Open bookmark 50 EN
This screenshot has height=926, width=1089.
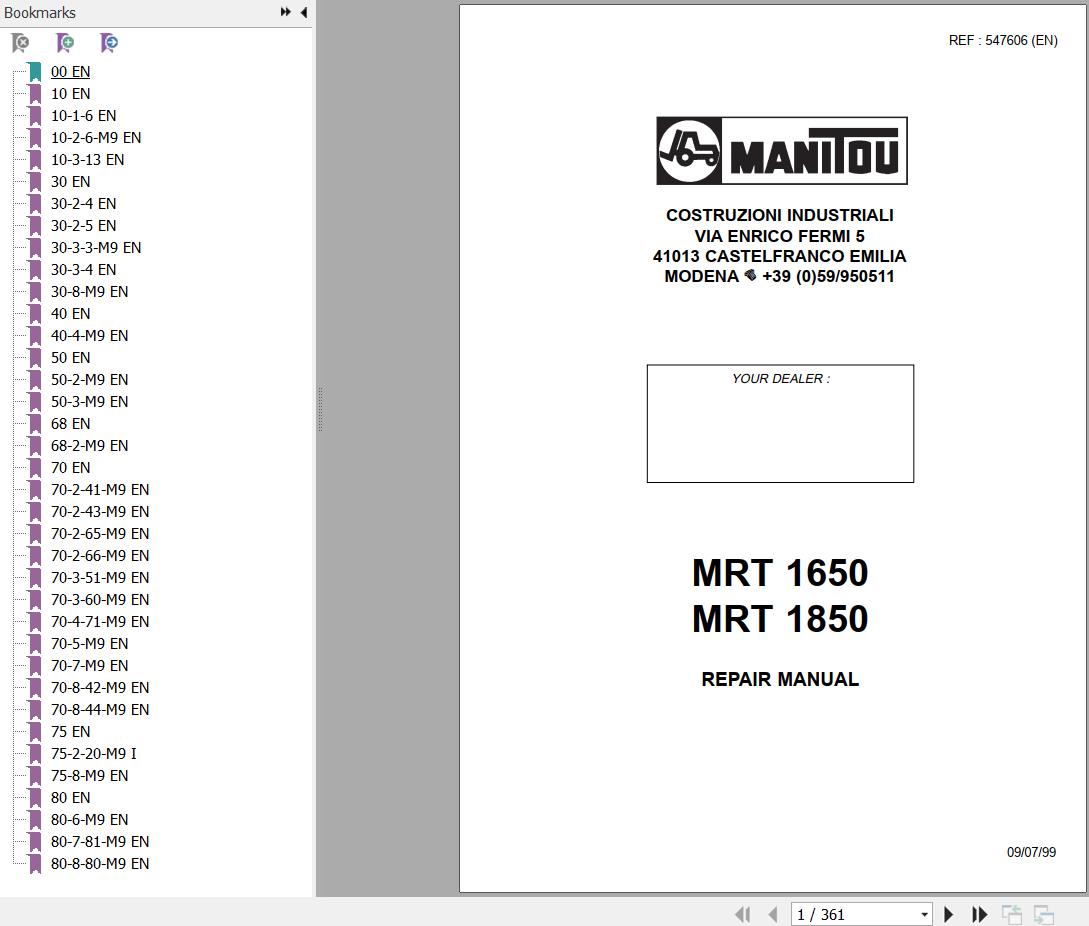tap(70, 358)
